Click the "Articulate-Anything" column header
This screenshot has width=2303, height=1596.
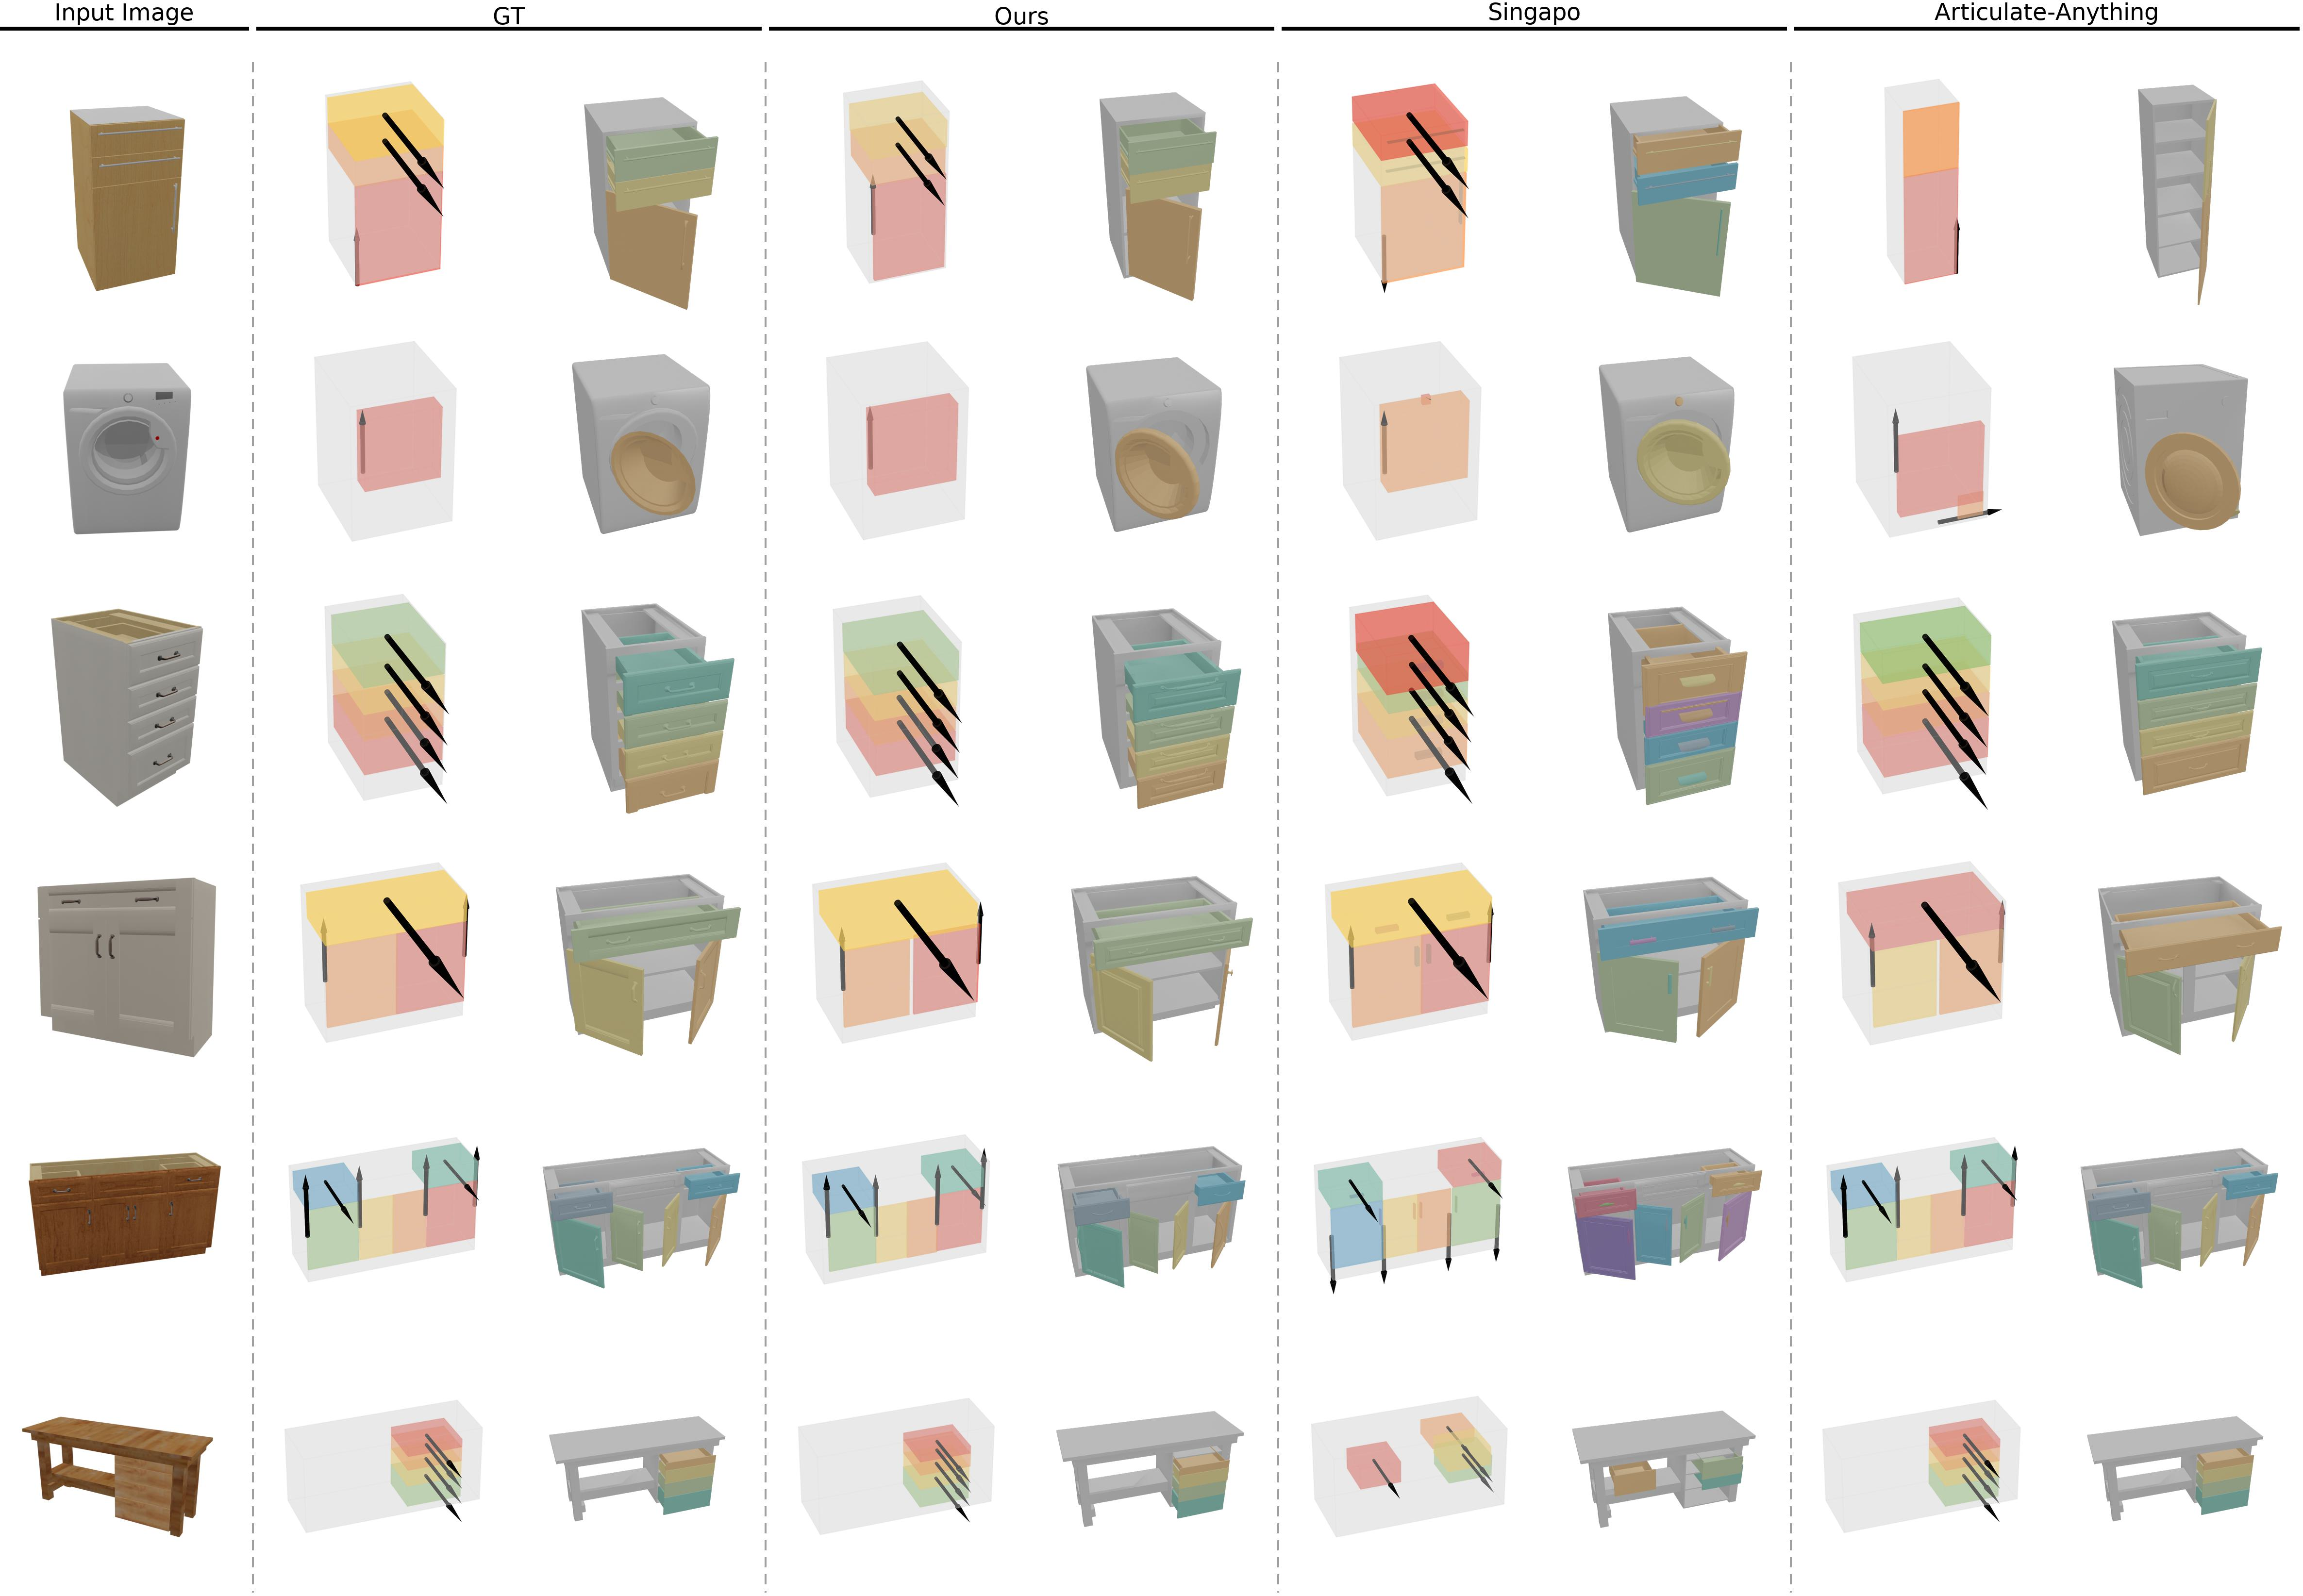(2046, 13)
